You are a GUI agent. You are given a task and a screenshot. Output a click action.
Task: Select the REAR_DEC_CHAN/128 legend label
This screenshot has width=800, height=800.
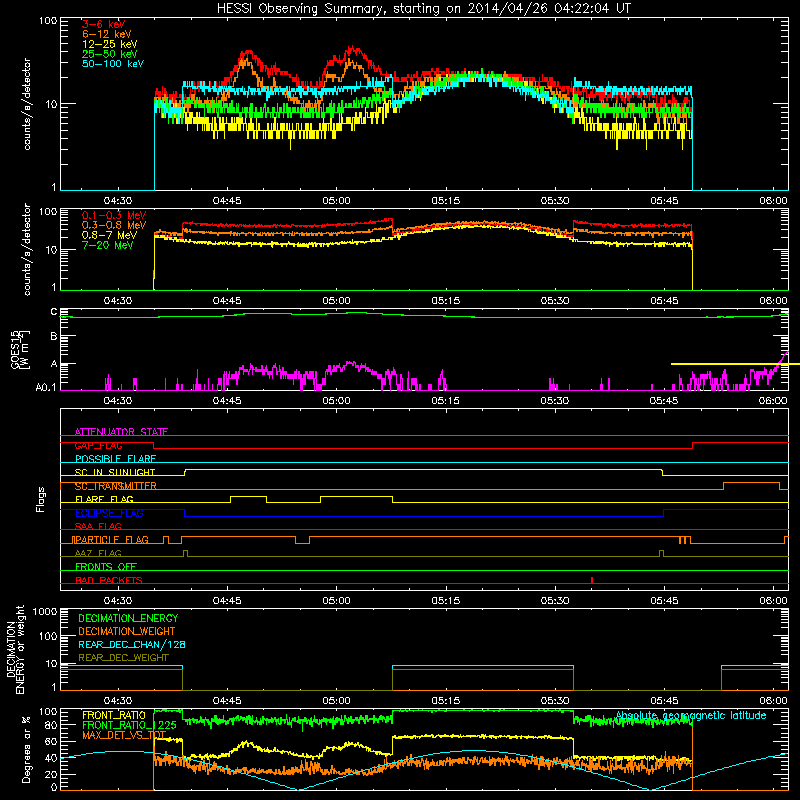point(132,645)
